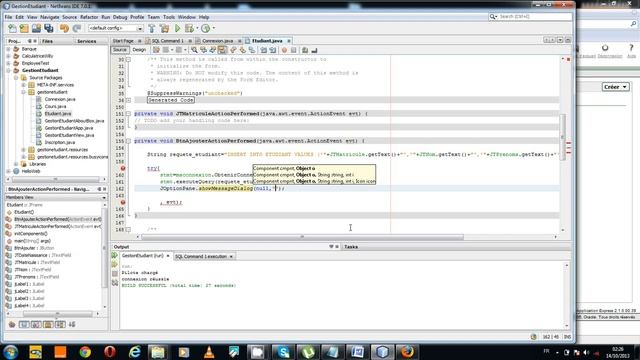
Task: Click the Toggle Highlight Search editor icon
Action: (222, 50)
